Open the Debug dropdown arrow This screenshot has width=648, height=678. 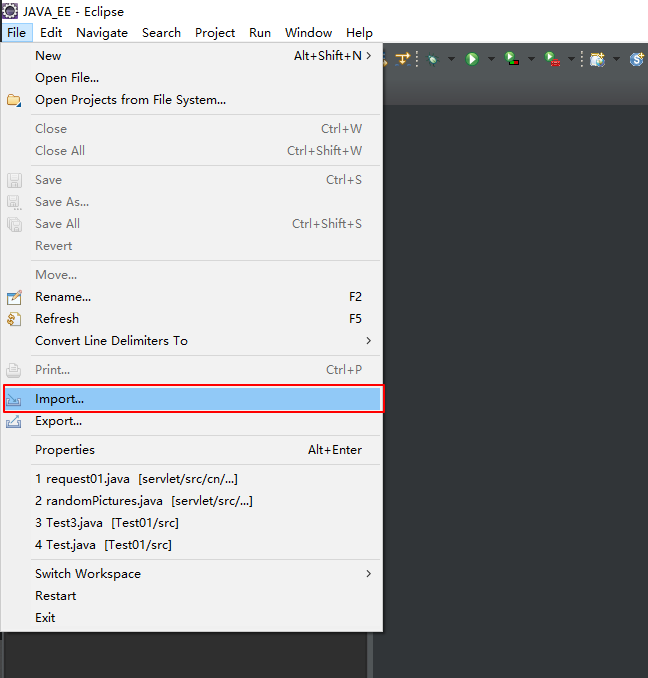click(451, 59)
